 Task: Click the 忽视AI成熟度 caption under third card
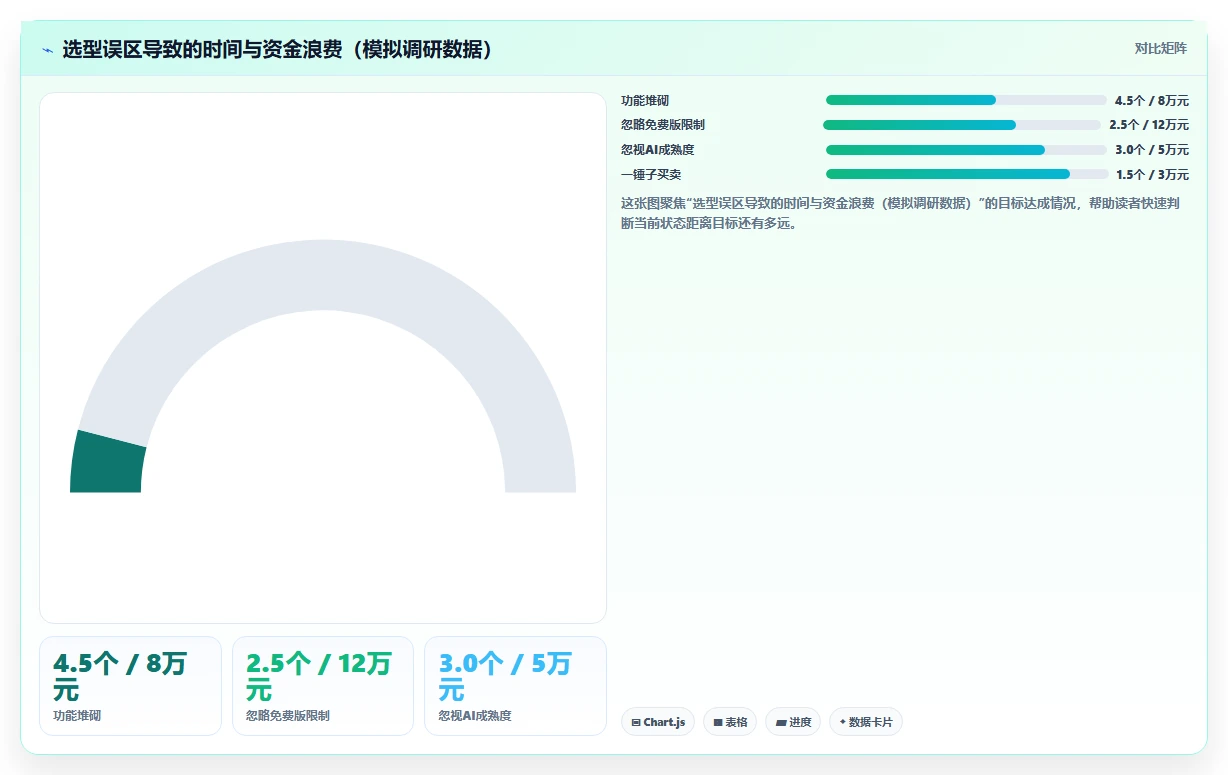point(475,716)
